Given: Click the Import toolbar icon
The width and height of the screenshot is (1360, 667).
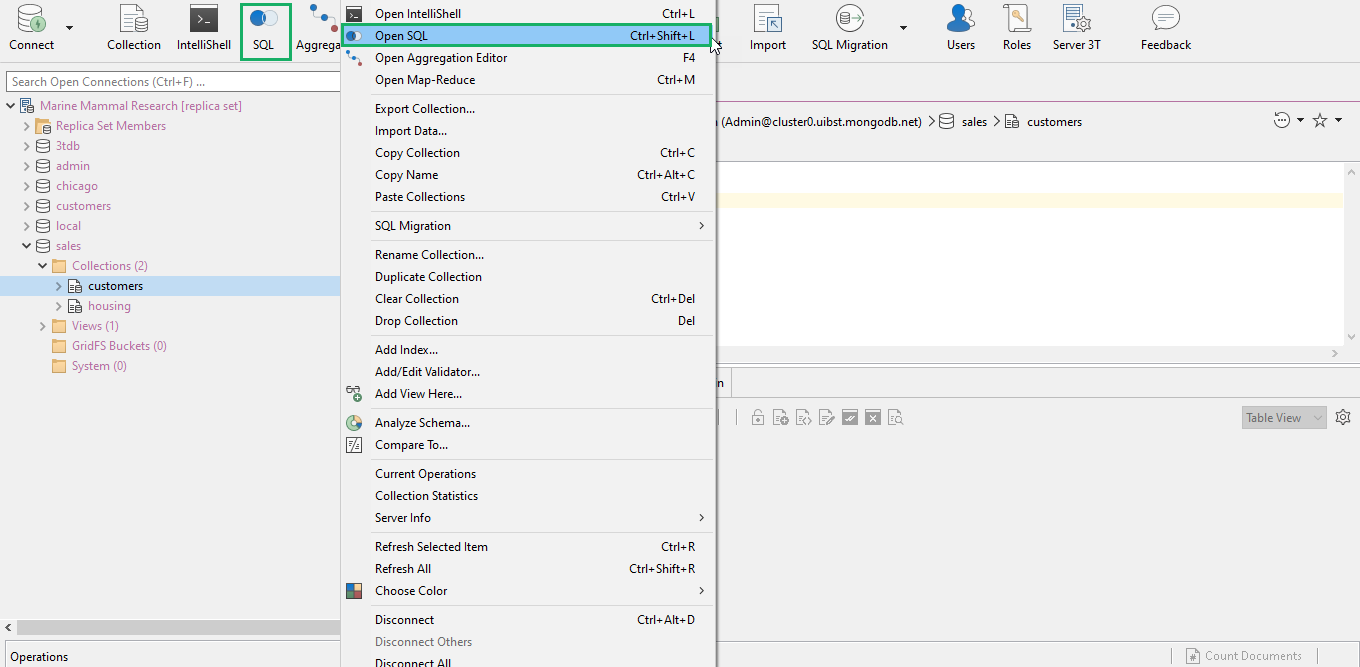Looking at the screenshot, I should click(x=767, y=30).
